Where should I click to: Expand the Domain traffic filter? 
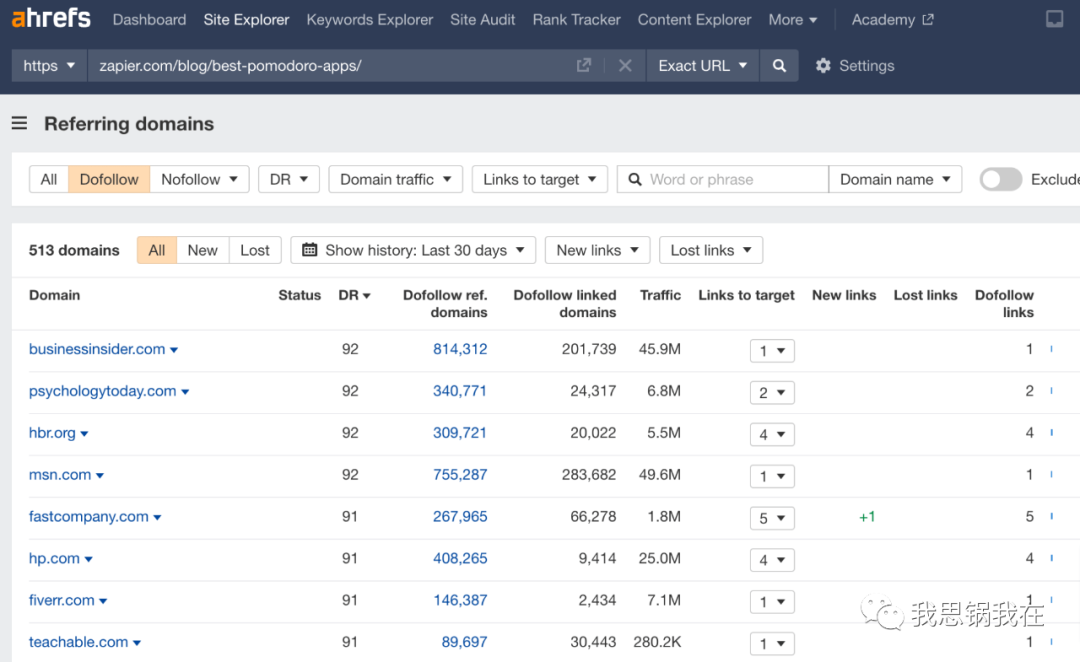pyautogui.click(x=395, y=179)
